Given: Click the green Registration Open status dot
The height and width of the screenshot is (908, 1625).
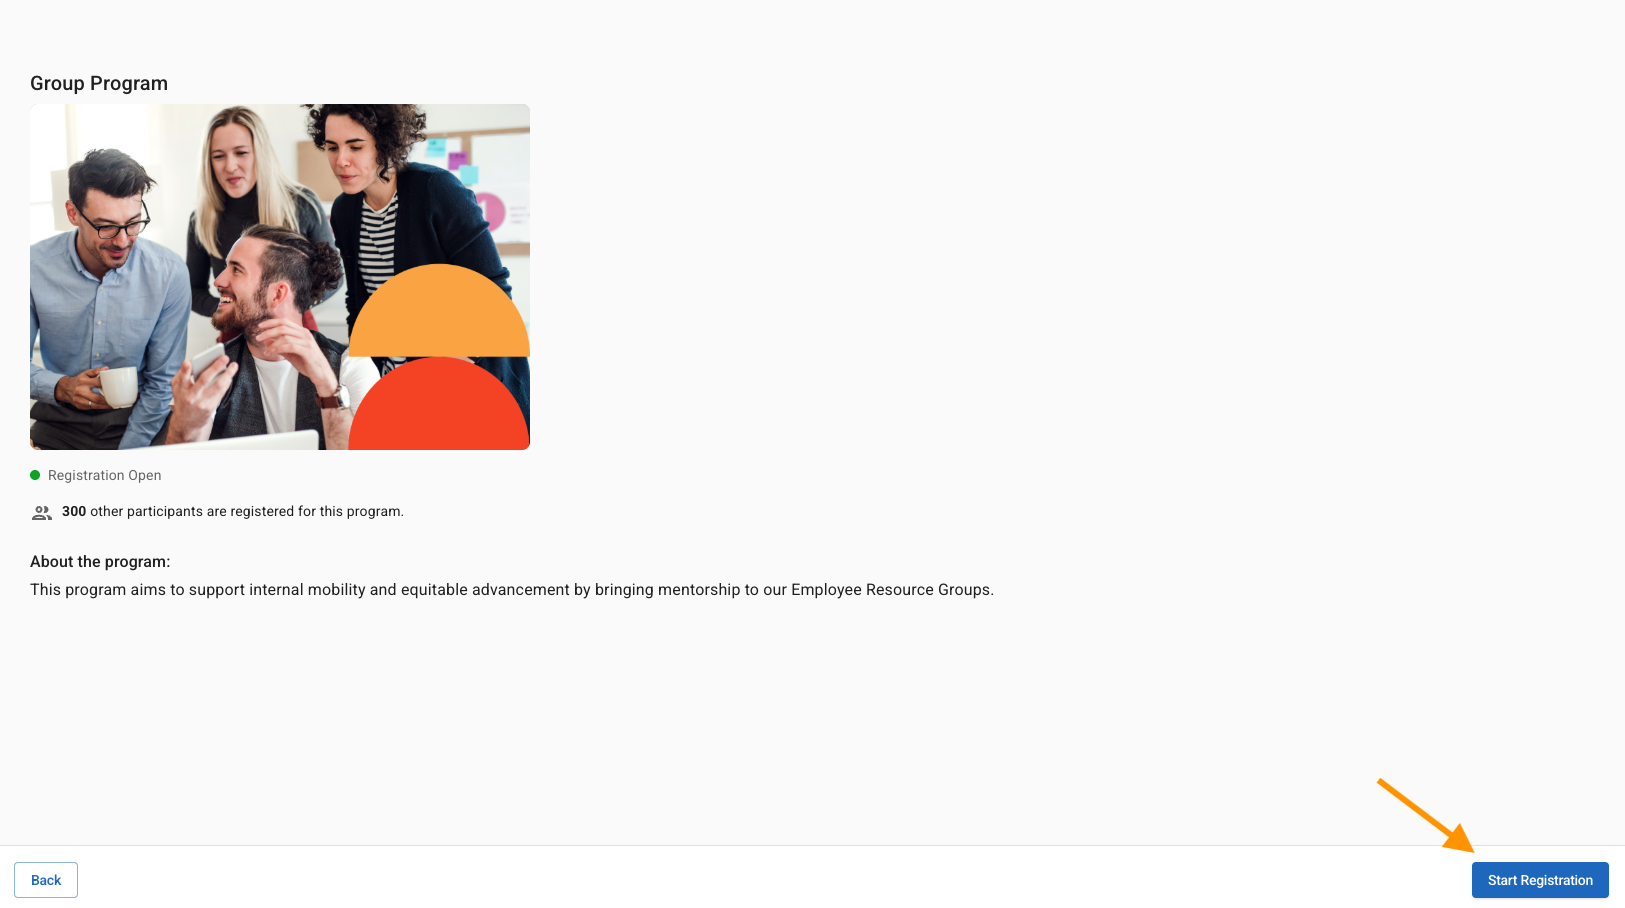Looking at the screenshot, I should point(35,475).
